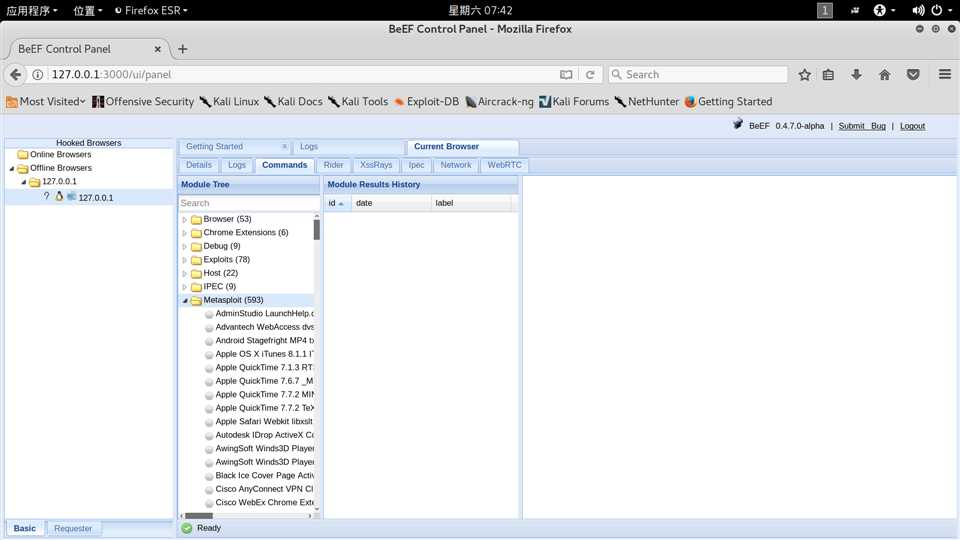Open the Network sub-tab

[456, 165]
